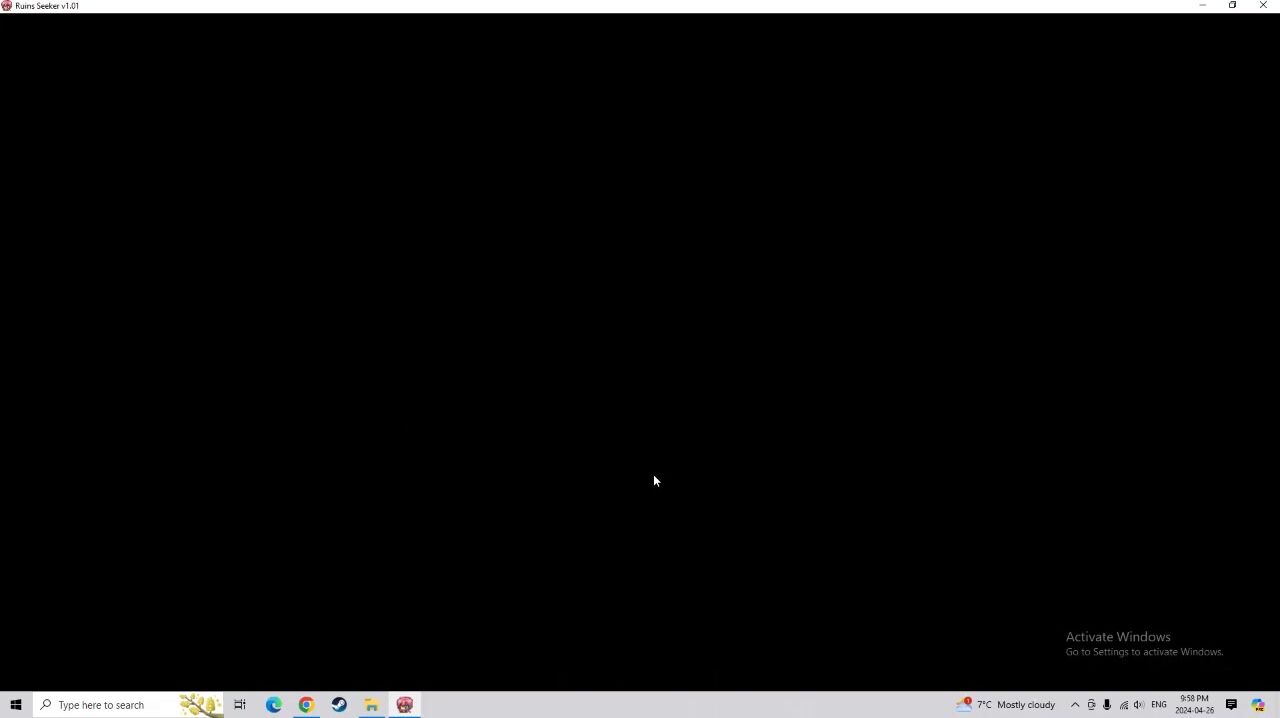Click the Ruins Seeker taskbar icon
Viewport: 1280px width, 718px height.
[x=405, y=705]
